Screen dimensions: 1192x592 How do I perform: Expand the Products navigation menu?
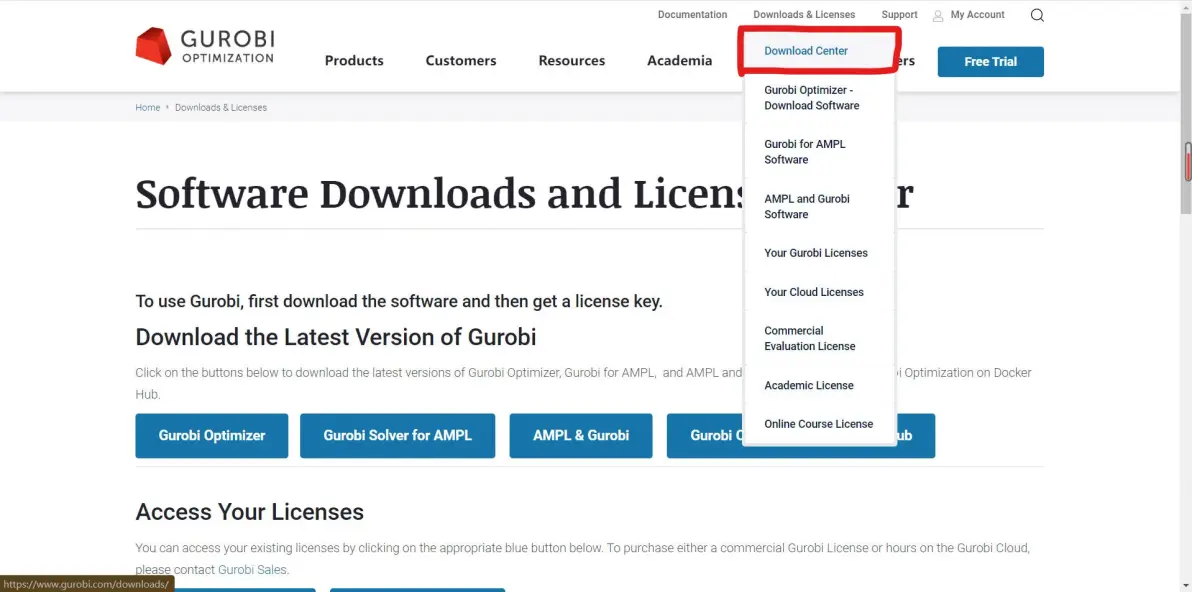[354, 61]
